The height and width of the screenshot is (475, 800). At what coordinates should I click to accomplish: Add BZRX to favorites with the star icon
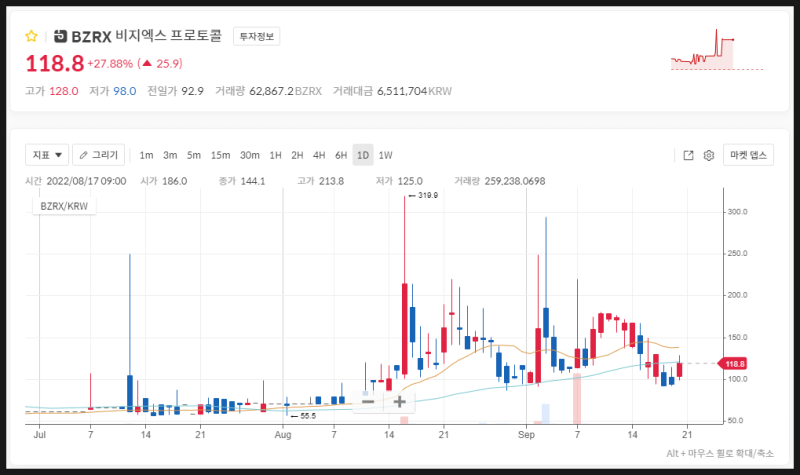click(x=31, y=36)
